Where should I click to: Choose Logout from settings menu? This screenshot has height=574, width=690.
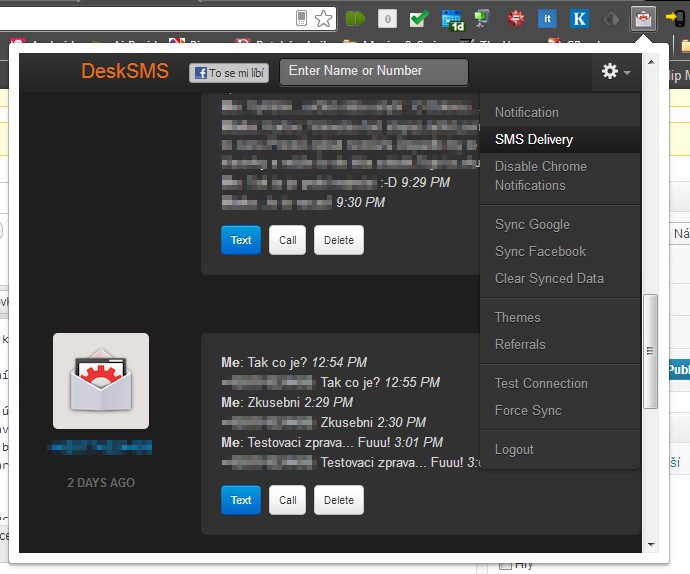pos(560,449)
